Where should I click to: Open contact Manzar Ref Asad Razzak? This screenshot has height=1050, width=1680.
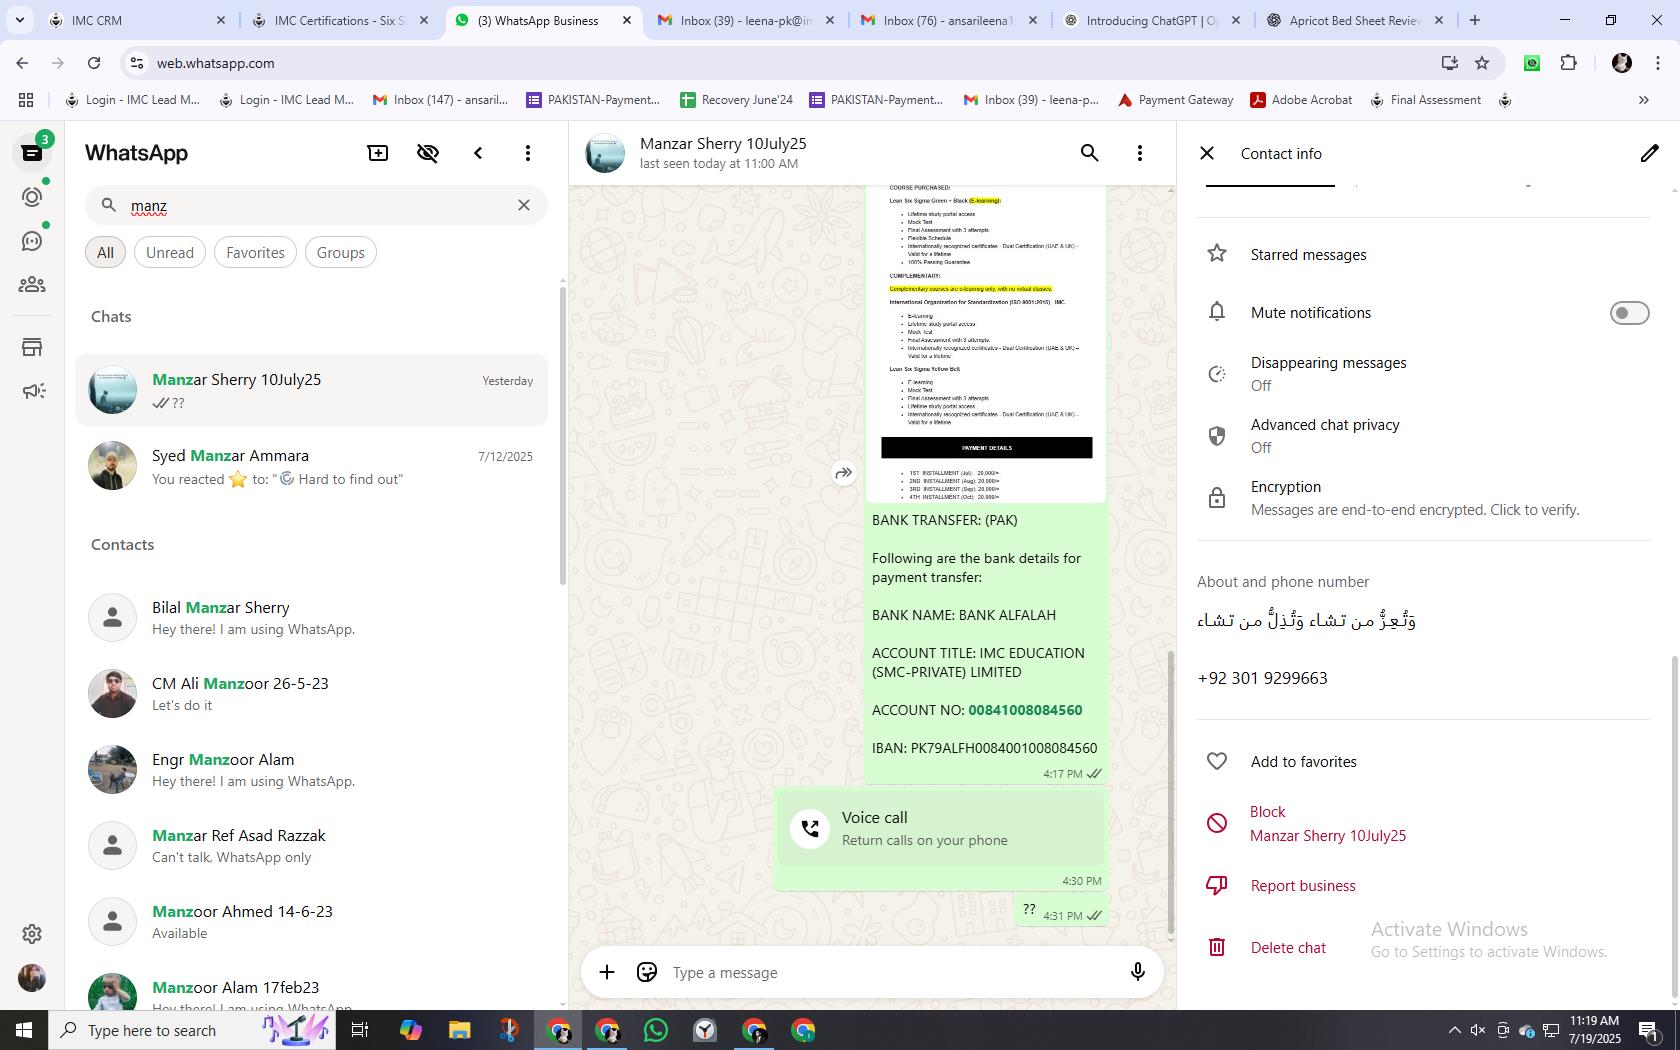312,846
